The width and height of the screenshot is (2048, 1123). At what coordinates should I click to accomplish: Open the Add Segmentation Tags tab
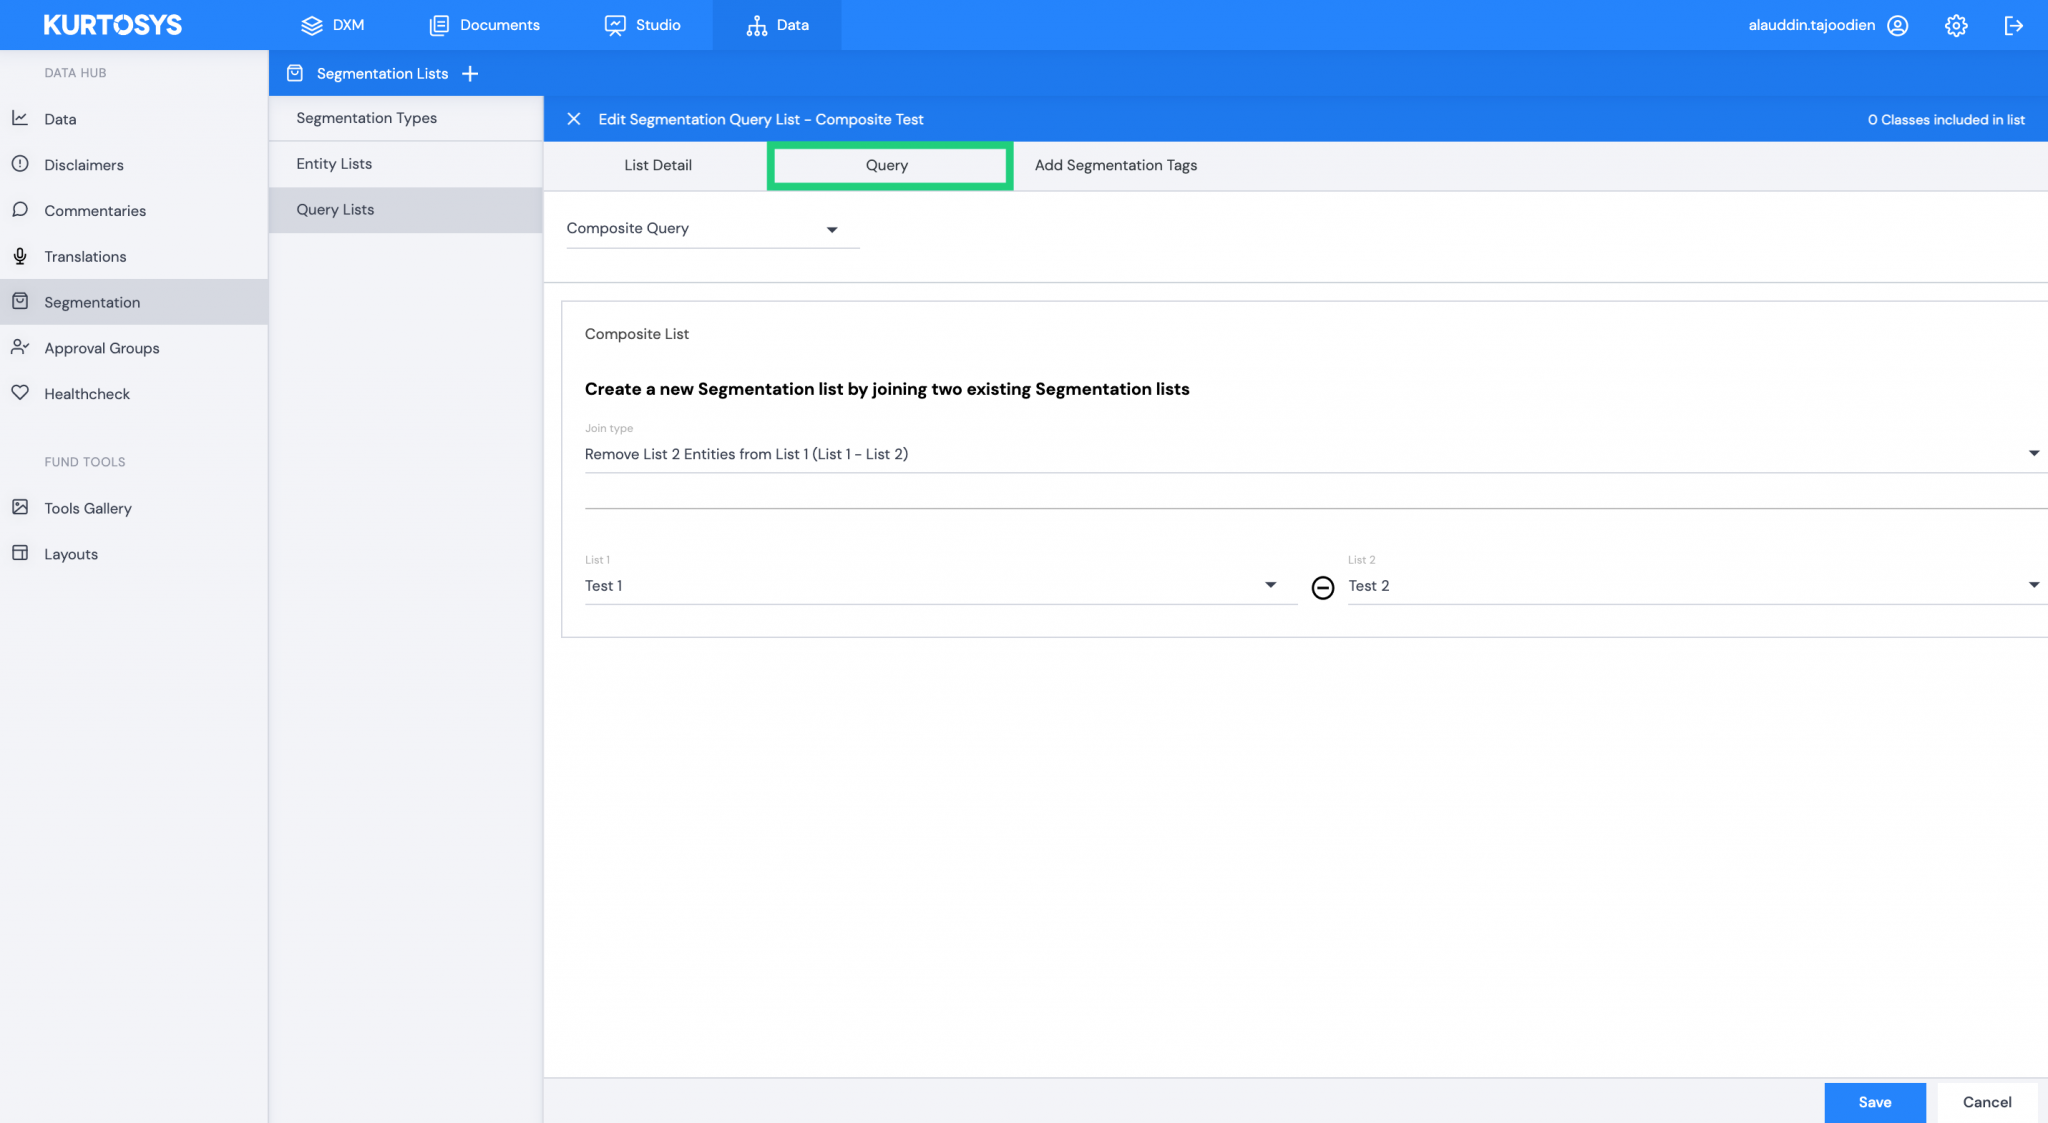click(x=1115, y=165)
